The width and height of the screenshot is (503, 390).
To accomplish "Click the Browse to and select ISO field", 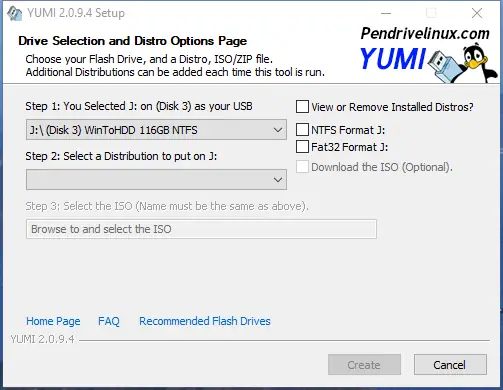I will (x=201, y=229).
